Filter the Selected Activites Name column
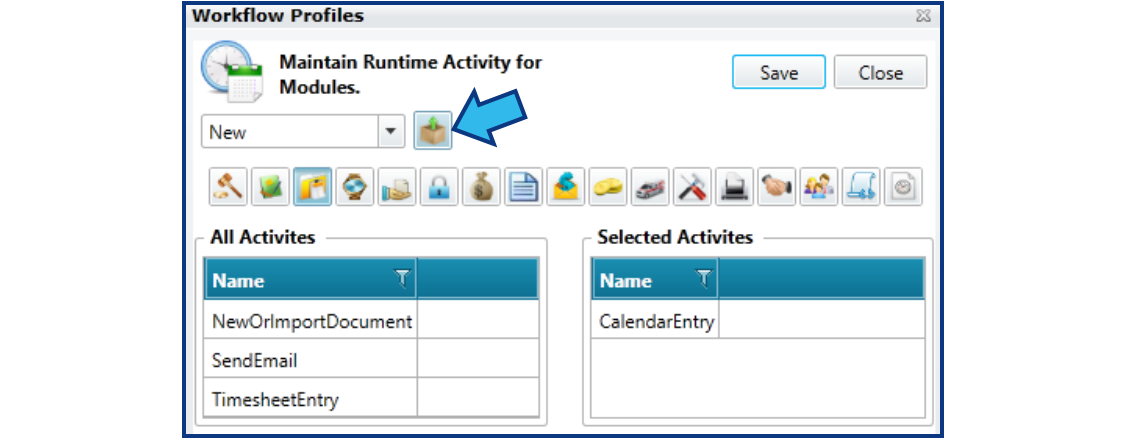Viewport: 1123px width, 439px height. point(705,279)
